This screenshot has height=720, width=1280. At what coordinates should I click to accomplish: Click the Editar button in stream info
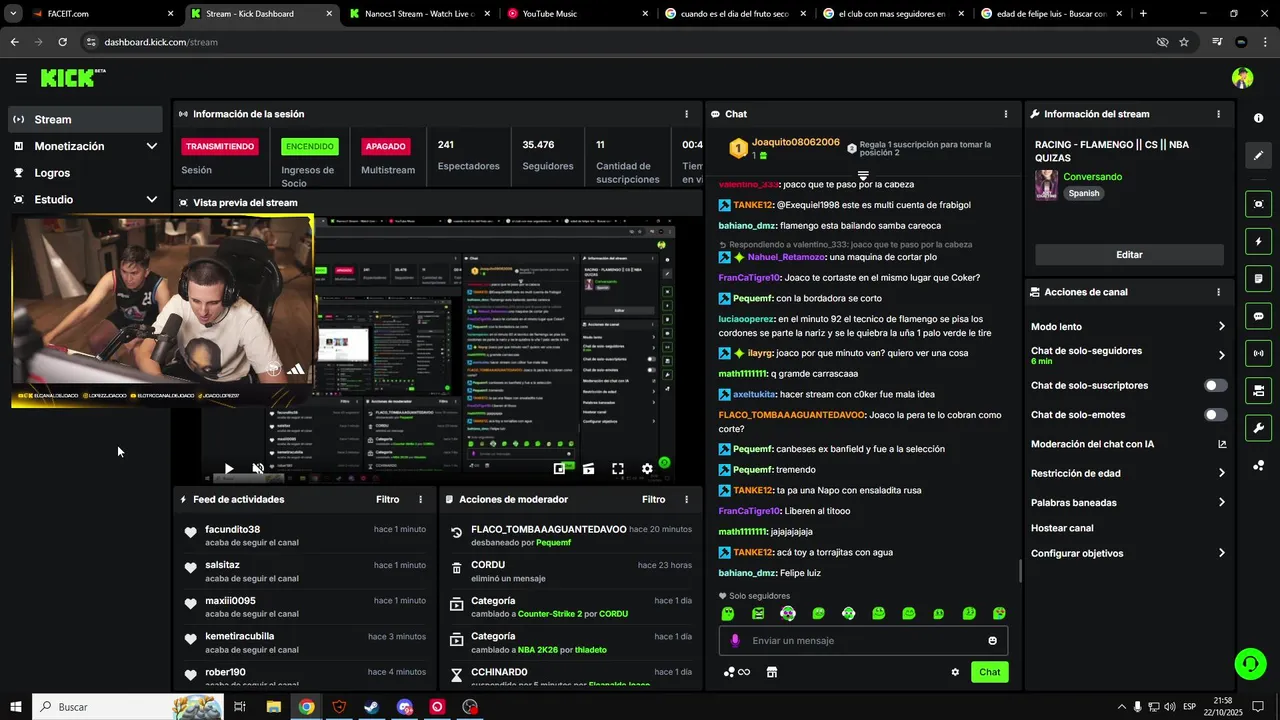coord(1129,255)
